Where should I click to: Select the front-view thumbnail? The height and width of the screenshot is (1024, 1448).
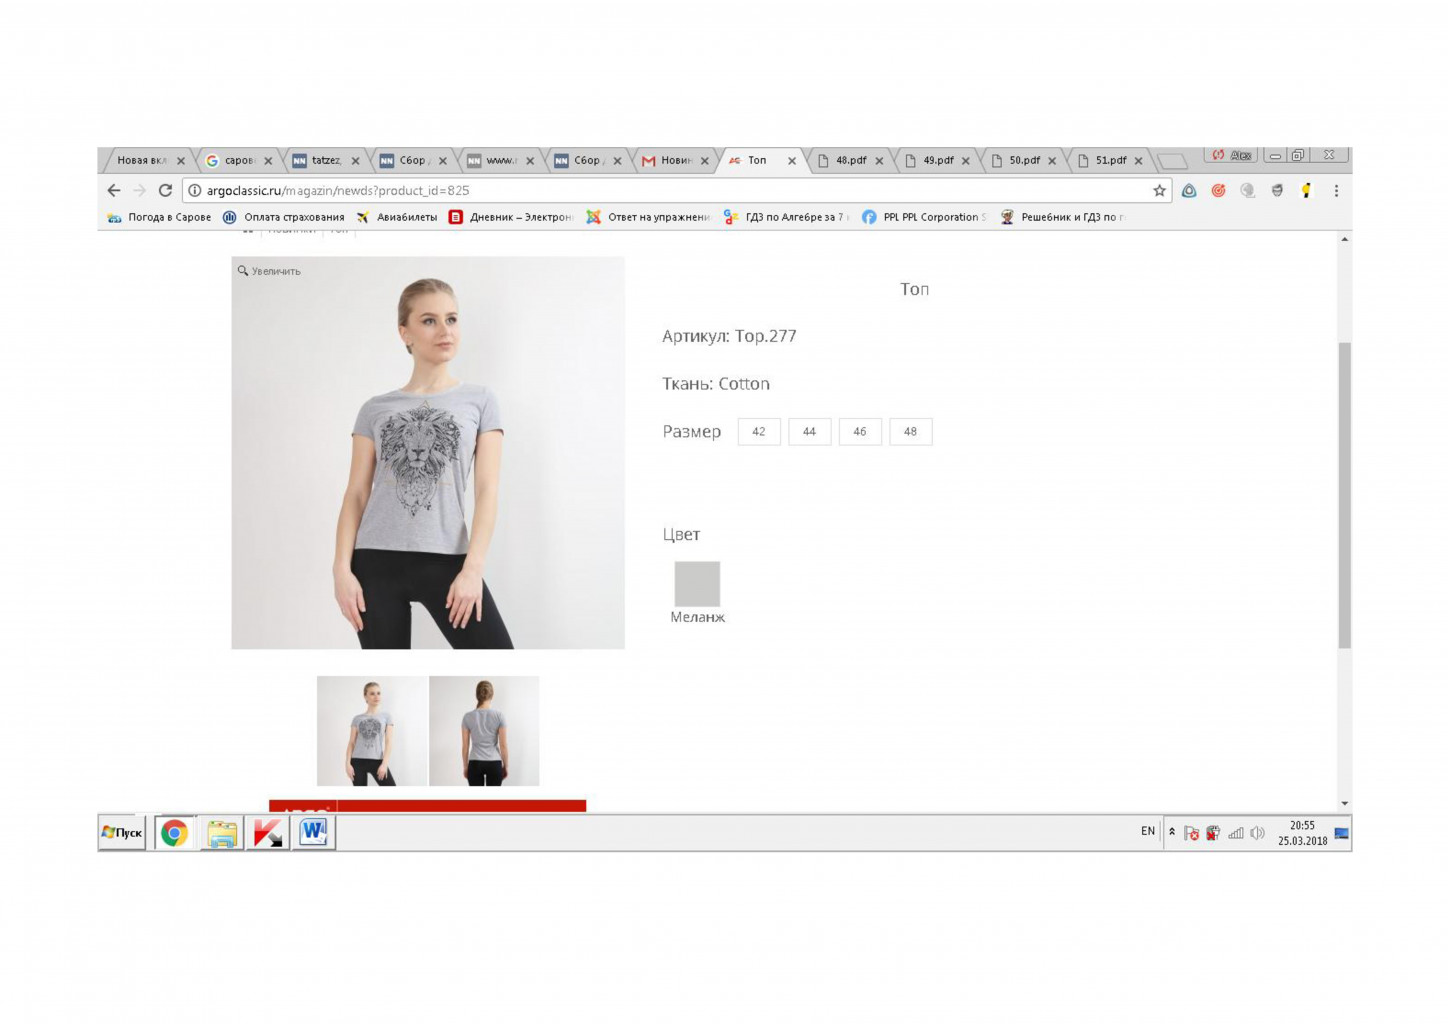click(x=372, y=731)
